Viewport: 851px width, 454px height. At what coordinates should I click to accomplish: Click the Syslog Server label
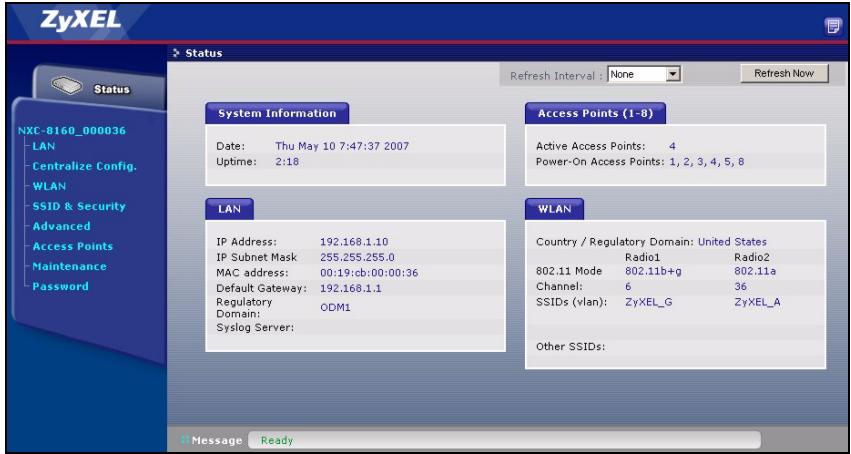click(x=255, y=328)
